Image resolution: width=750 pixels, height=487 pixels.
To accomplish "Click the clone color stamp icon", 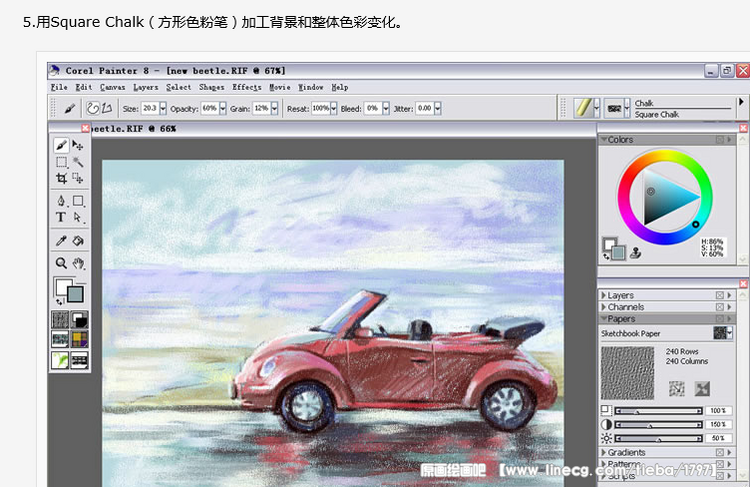I will (635, 253).
